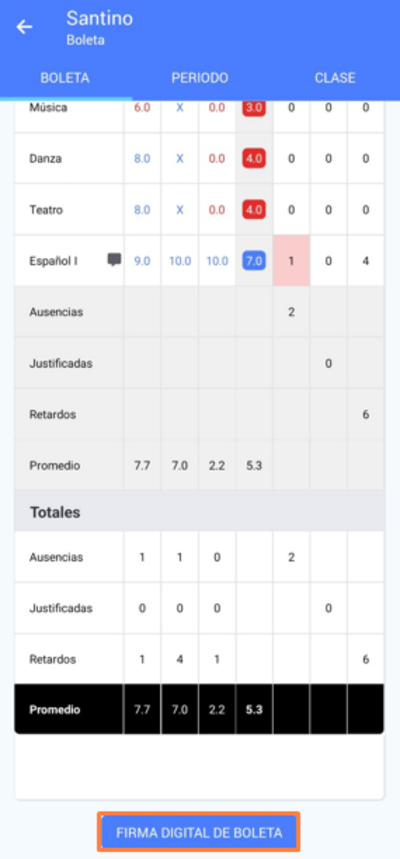Click the blue 7.0 badge for Español I

[x=254, y=261]
